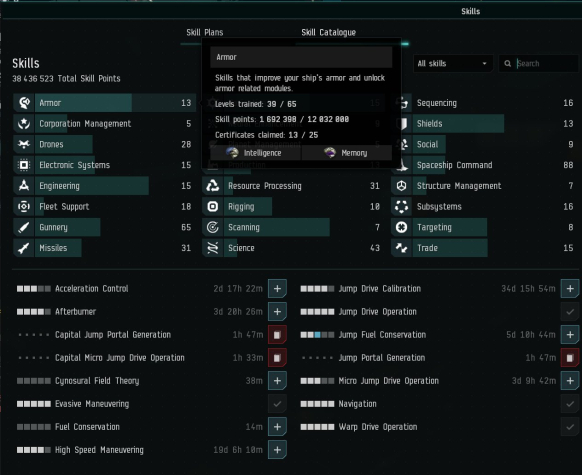Image resolution: width=582 pixels, height=475 pixels.
Task: Click the Subsystems group icon
Action: point(401,207)
